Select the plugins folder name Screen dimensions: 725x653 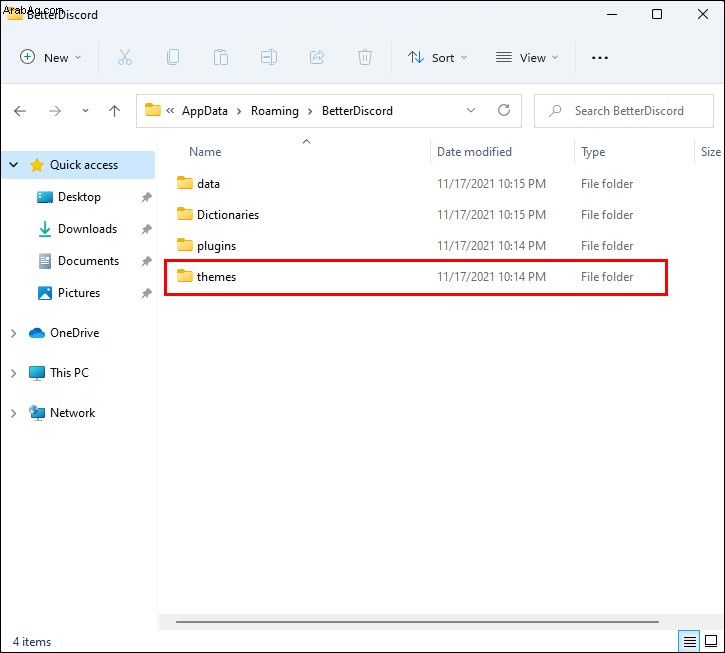tap(216, 246)
